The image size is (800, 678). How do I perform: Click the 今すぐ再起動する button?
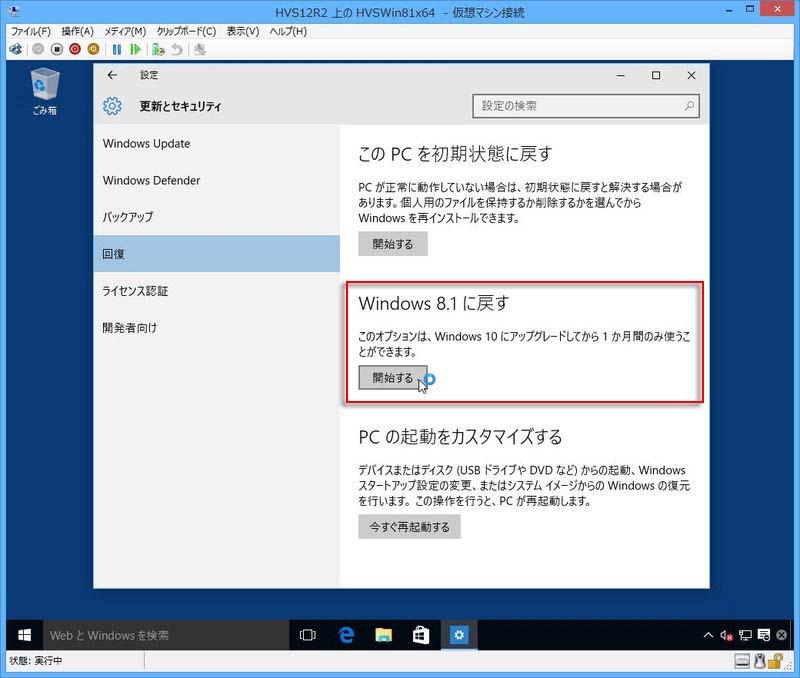coord(409,527)
